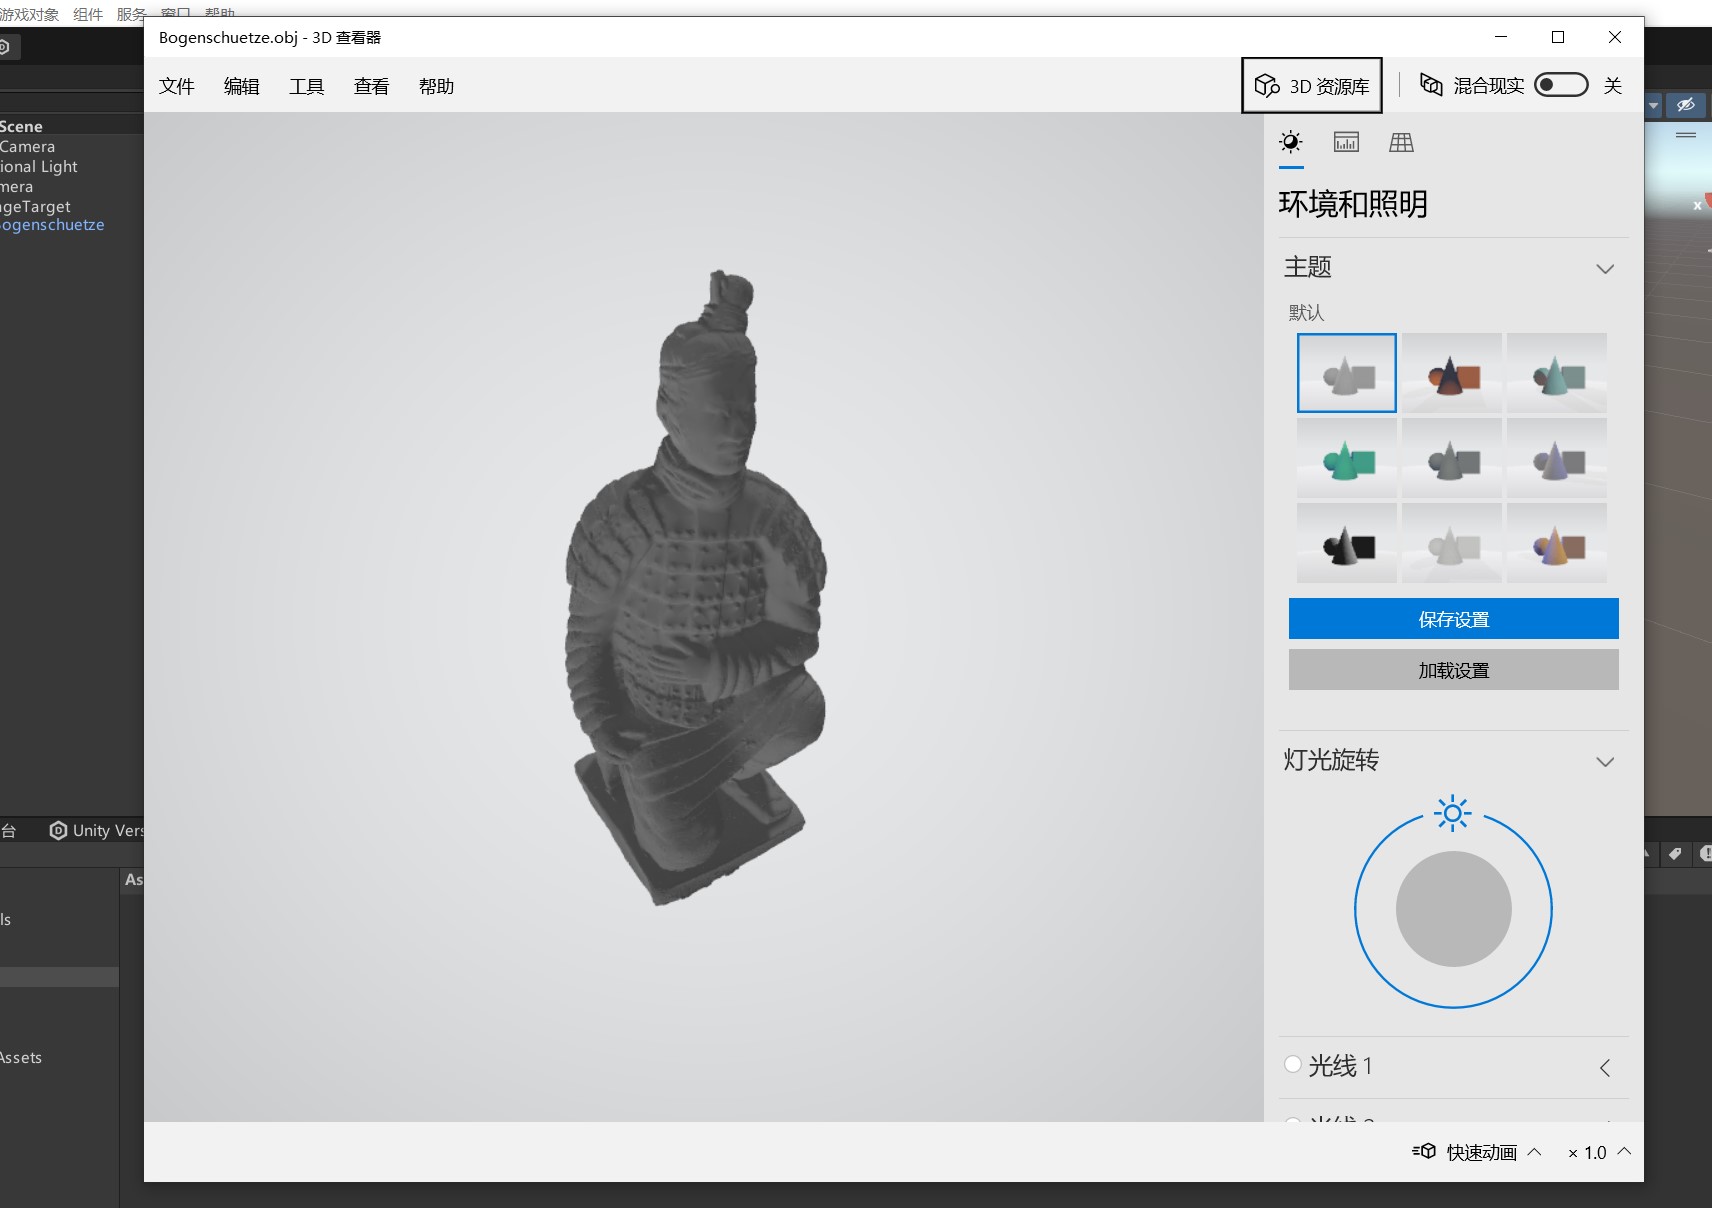This screenshot has width=1712, height=1208.
Task: Switch to statistics and shading tab icon
Action: click(1346, 142)
